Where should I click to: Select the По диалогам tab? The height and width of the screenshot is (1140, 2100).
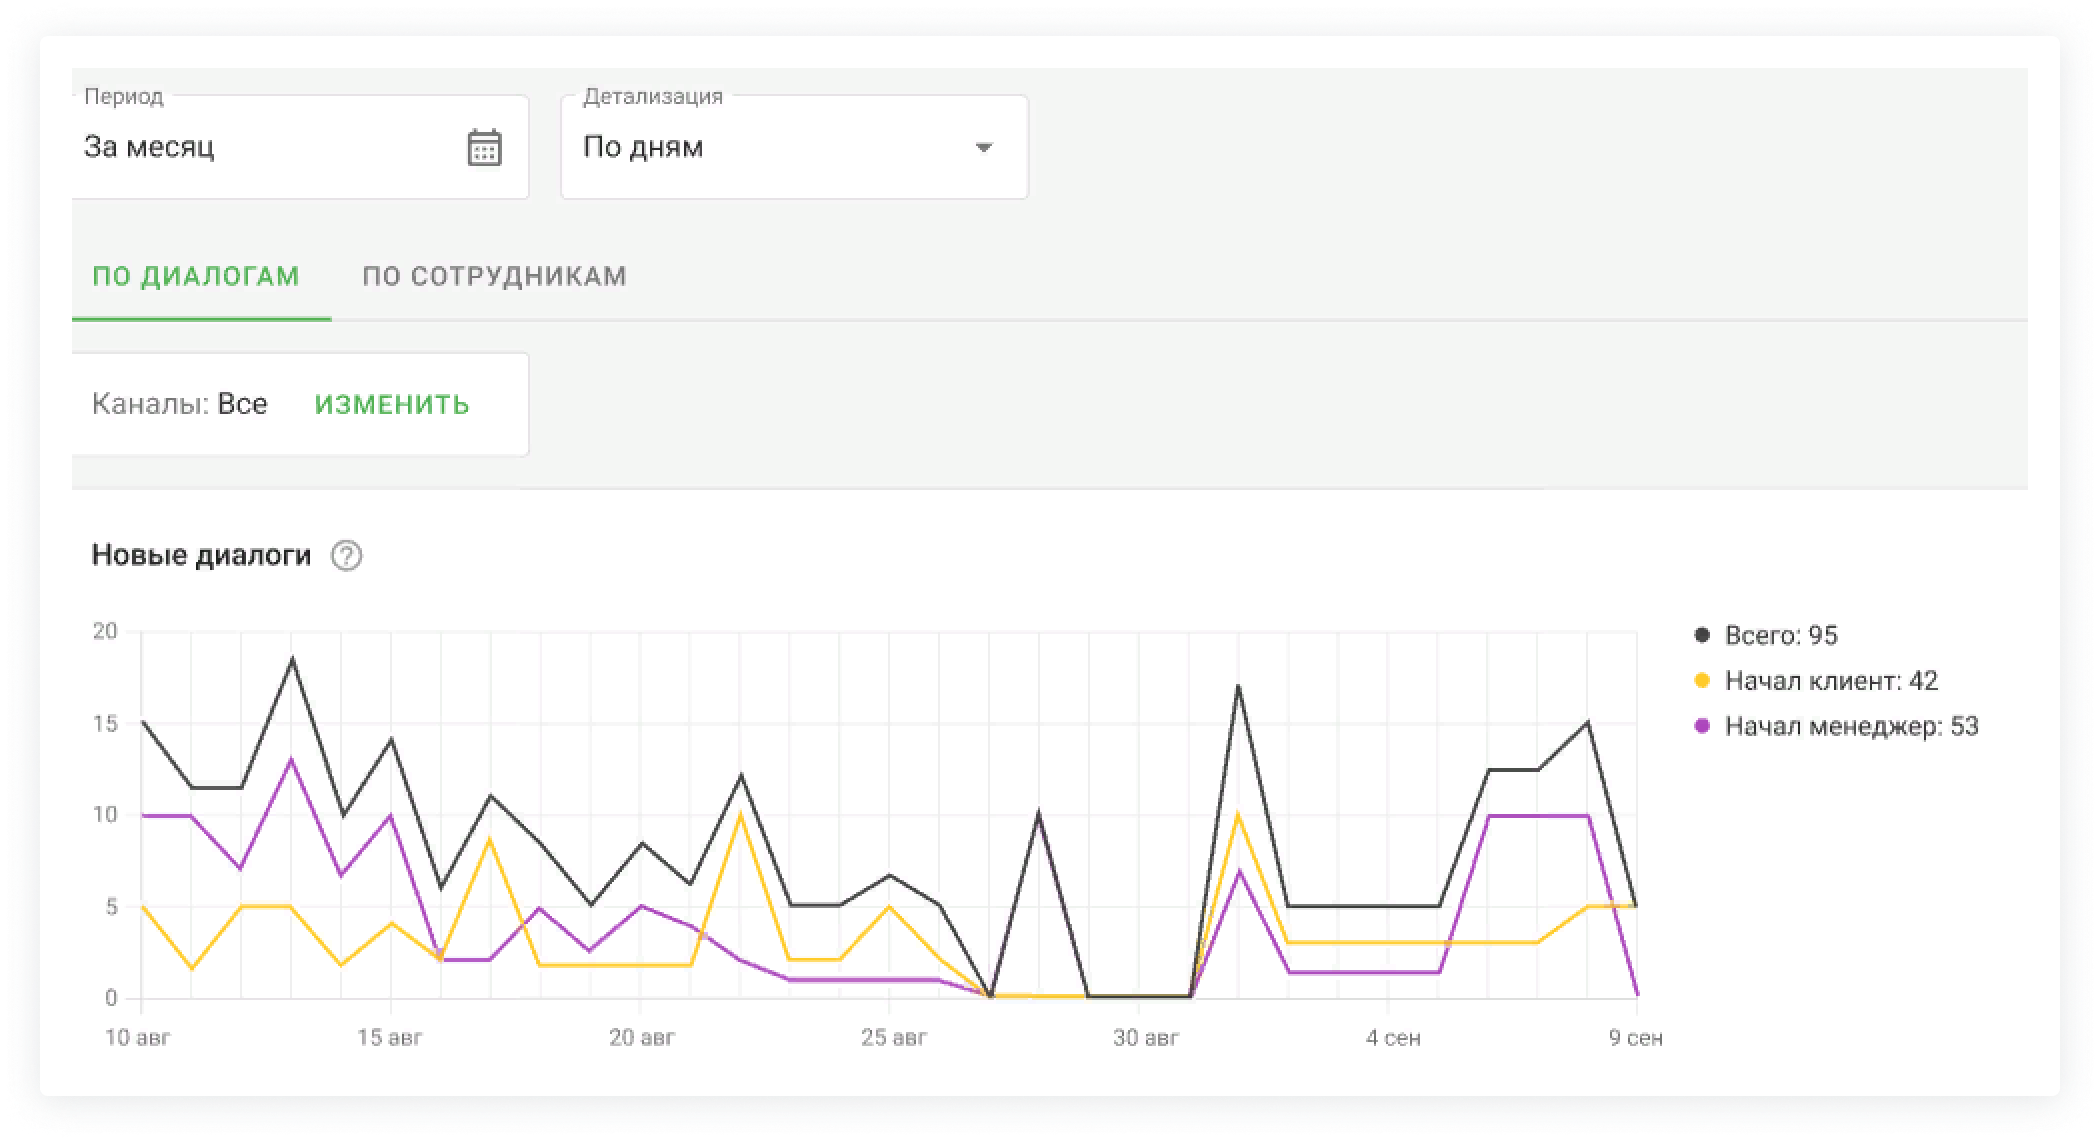[x=196, y=276]
